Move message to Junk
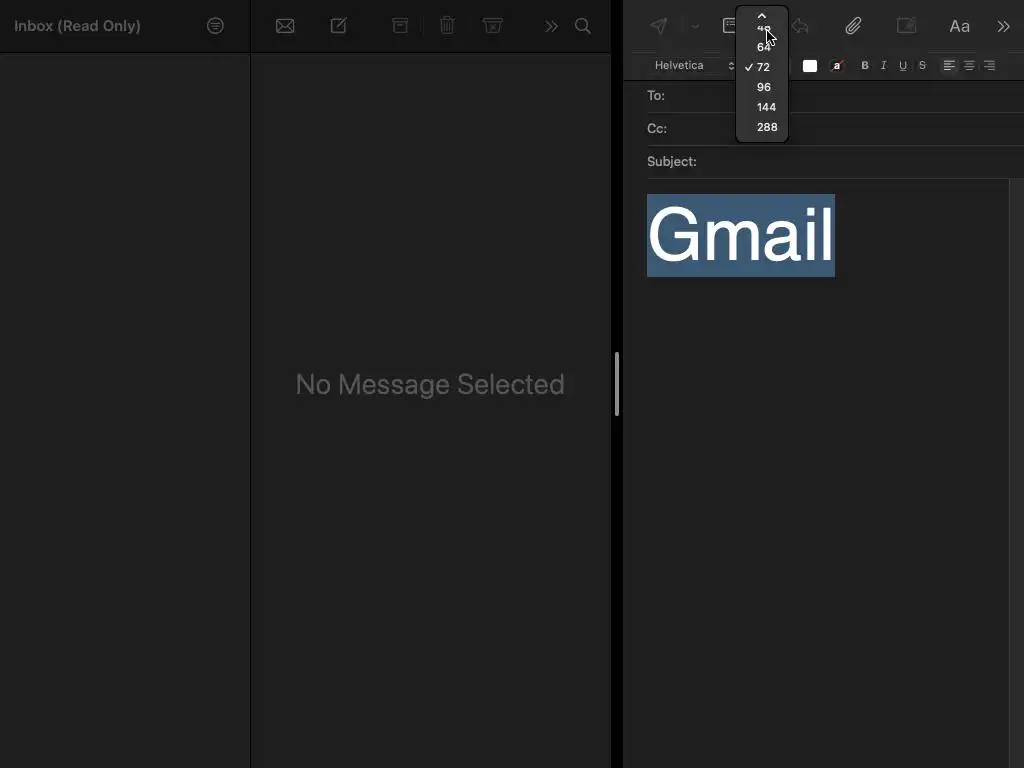The image size is (1024, 768). tap(492, 26)
